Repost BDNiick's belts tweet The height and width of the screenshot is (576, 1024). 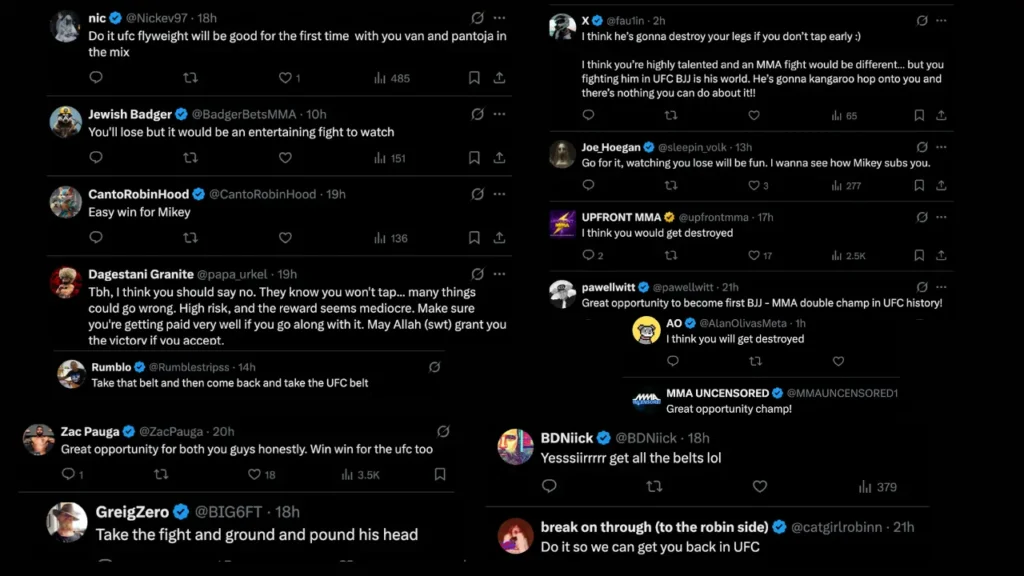pos(654,487)
